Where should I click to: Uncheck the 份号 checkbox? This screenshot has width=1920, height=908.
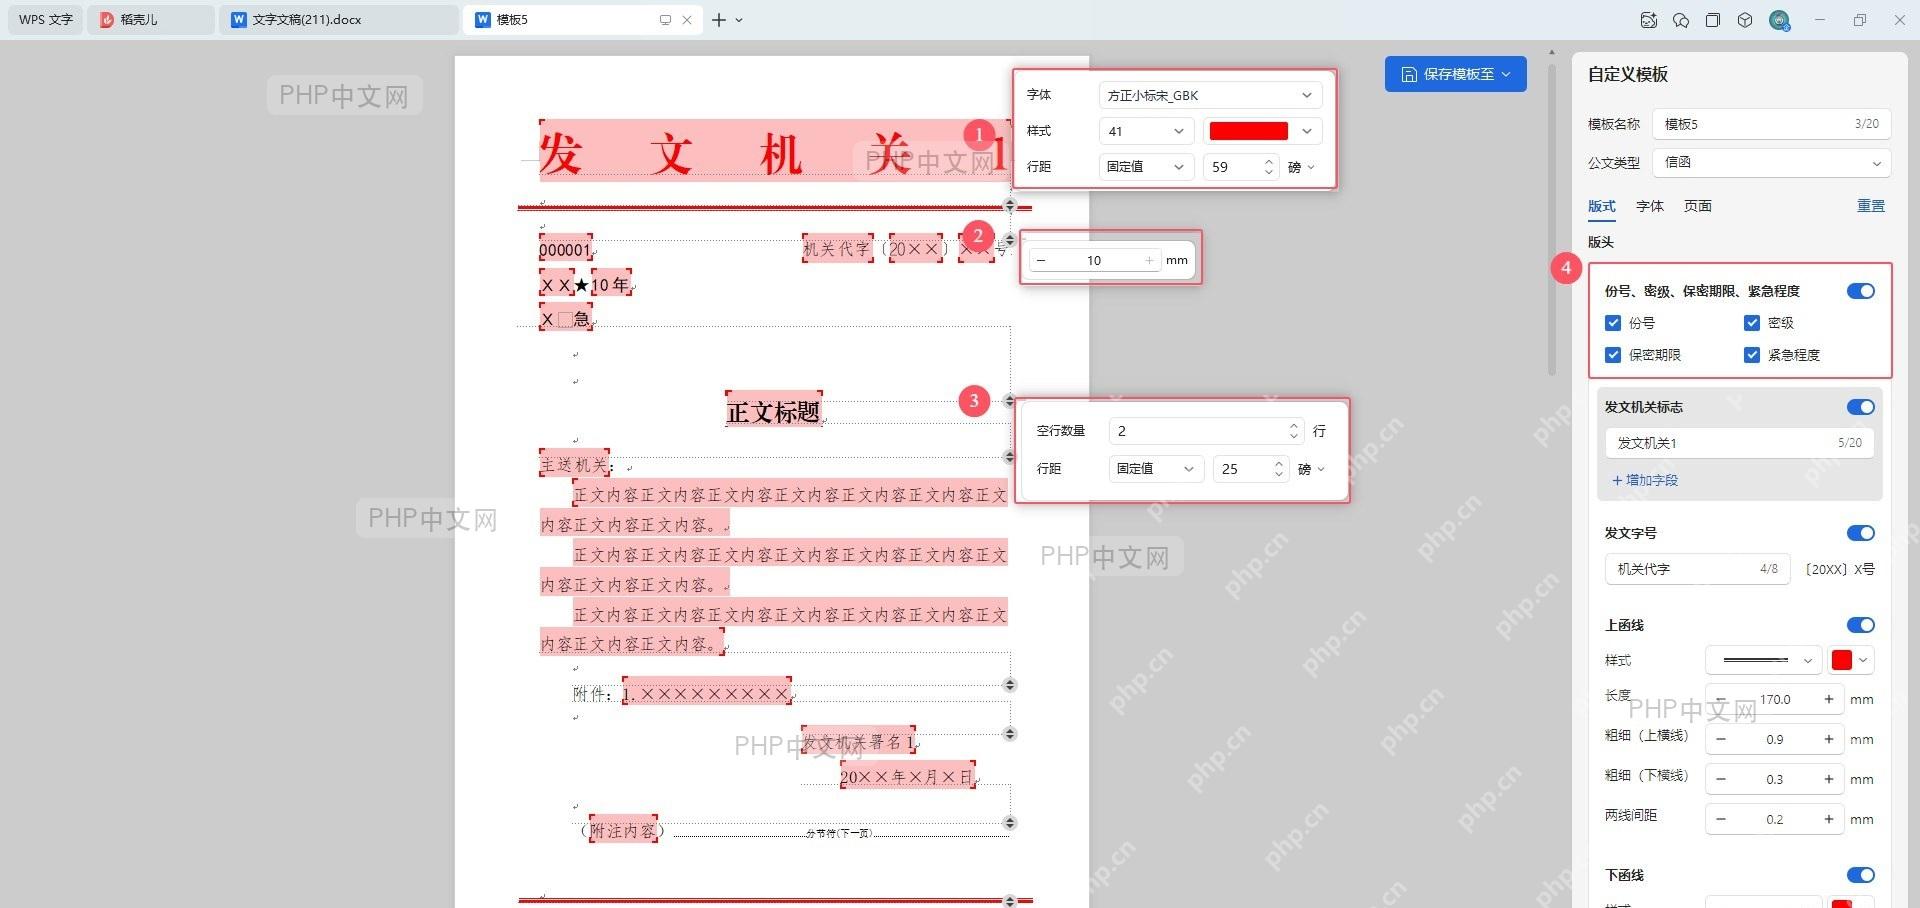[x=1613, y=323]
